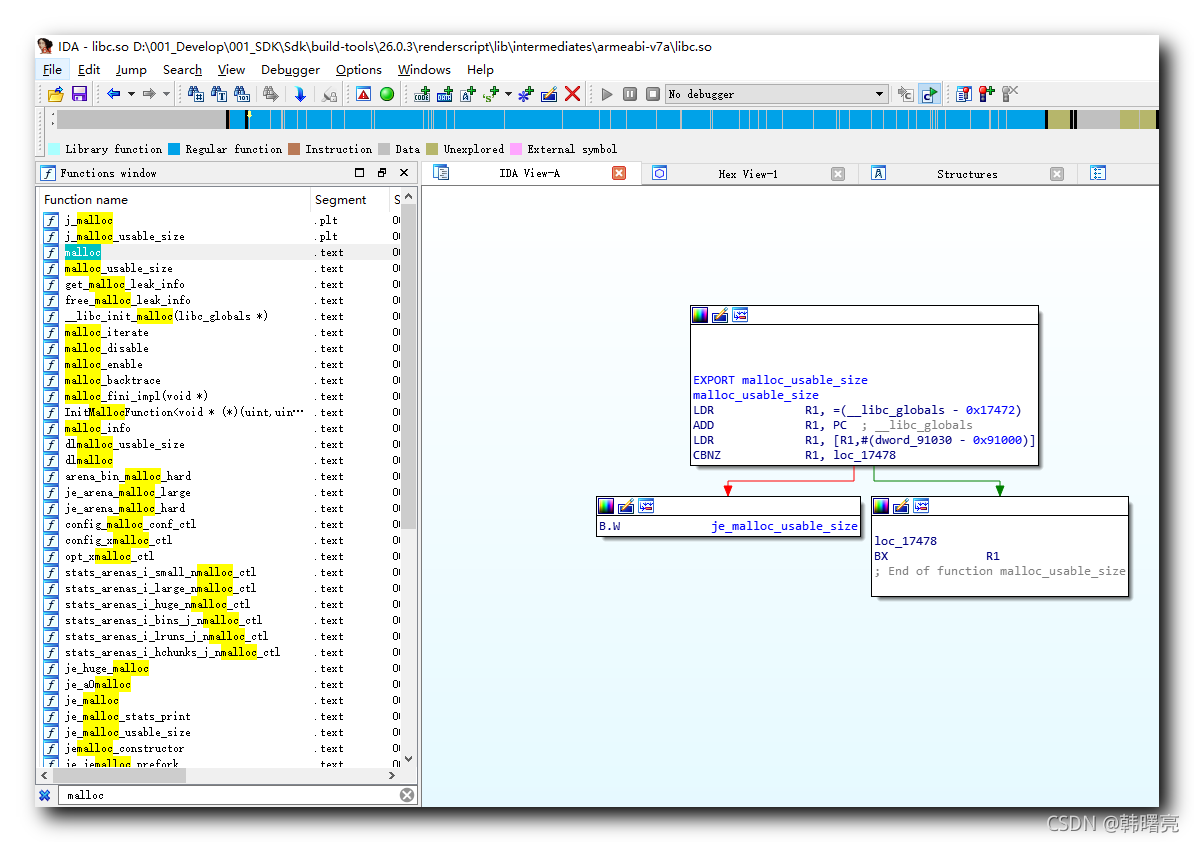Click the pencil edit comment icon

click(549, 94)
